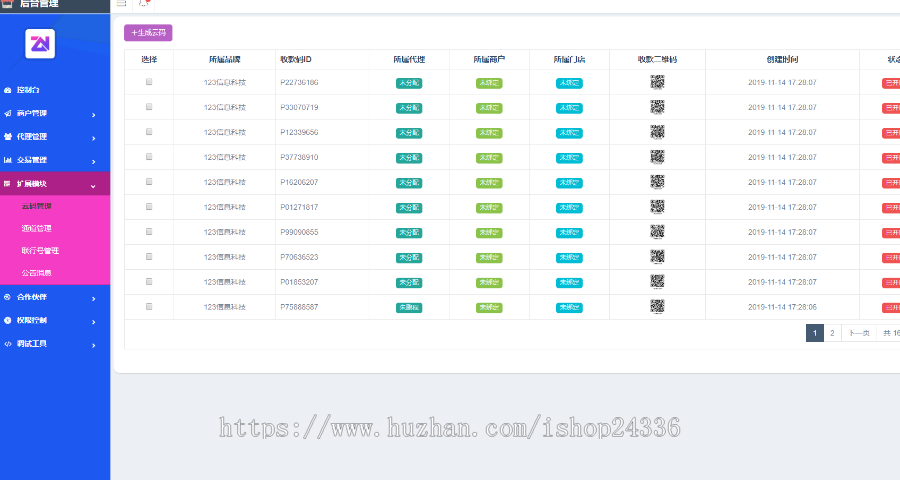The height and width of the screenshot is (480, 900).
Task: Click the 扩展模块 menu icon
Action: (7, 184)
